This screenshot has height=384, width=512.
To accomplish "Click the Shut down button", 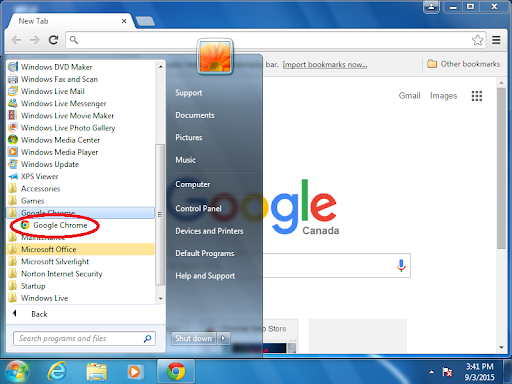I will click(x=194, y=338).
